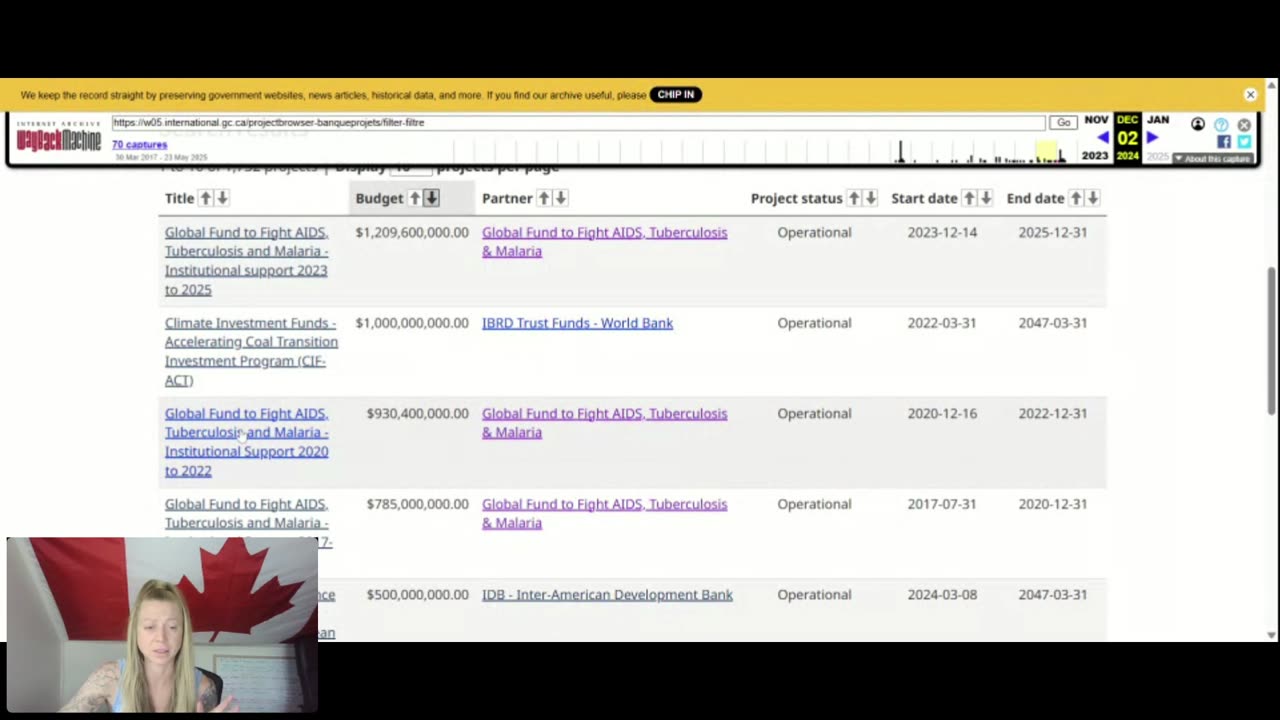1280x720 pixels.
Task: Click start date 2022-03-31
Action: tap(941, 323)
